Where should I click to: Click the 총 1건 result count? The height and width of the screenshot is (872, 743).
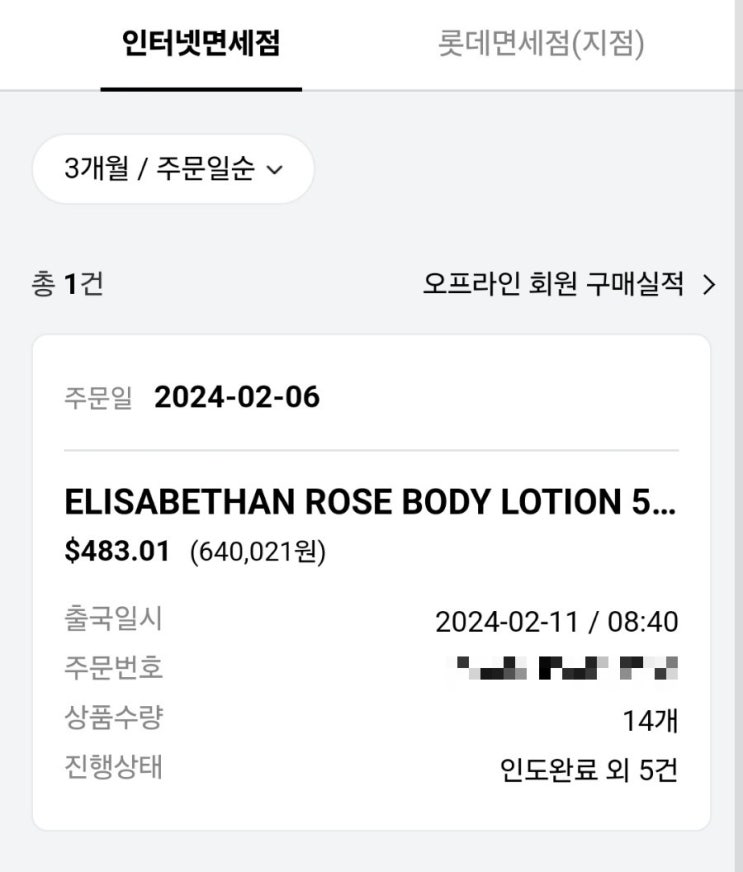[67, 285]
